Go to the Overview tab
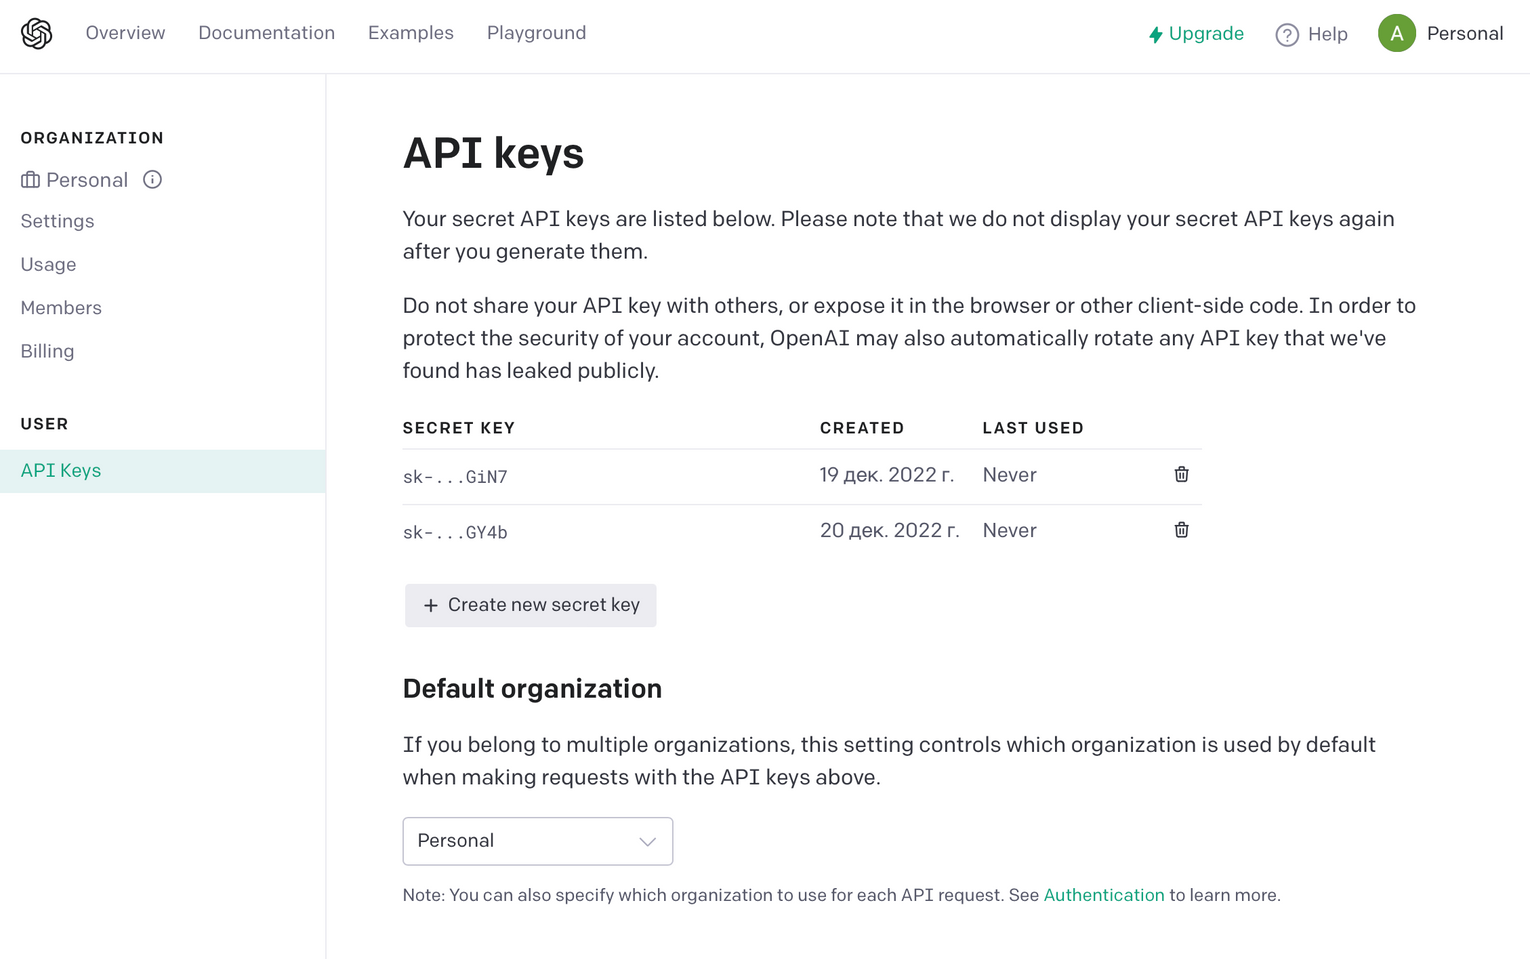This screenshot has height=959, width=1530. pos(125,33)
